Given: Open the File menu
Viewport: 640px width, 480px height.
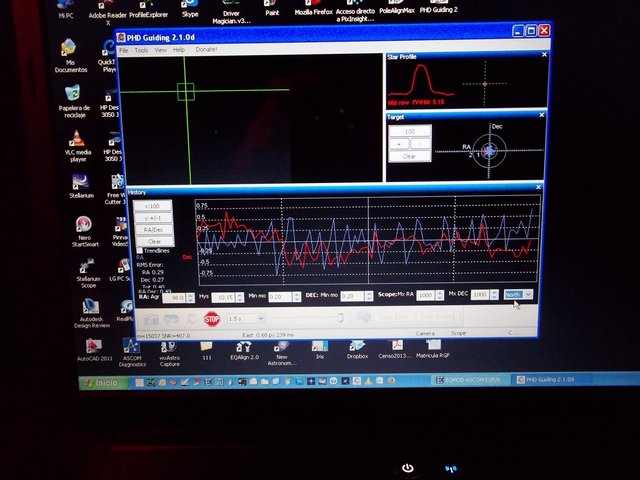Looking at the screenshot, I should 123,50.
